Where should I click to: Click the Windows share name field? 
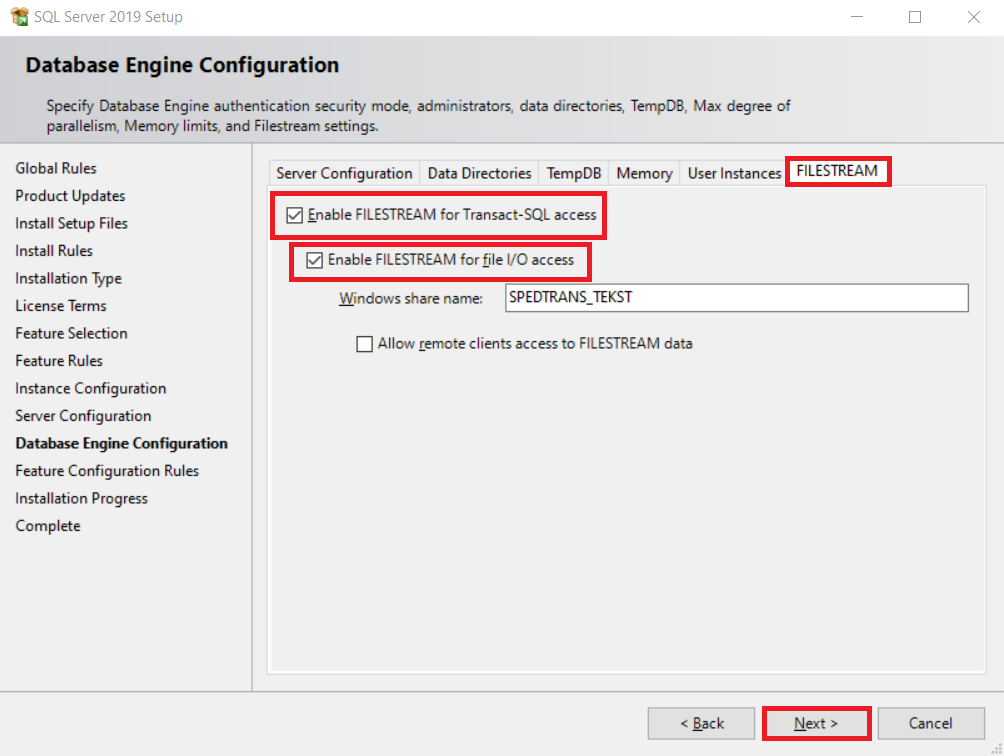(x=736, y=298)
